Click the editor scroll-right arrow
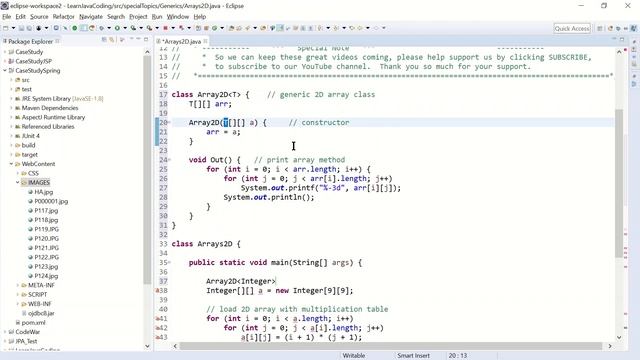 (x=610, y=346)
